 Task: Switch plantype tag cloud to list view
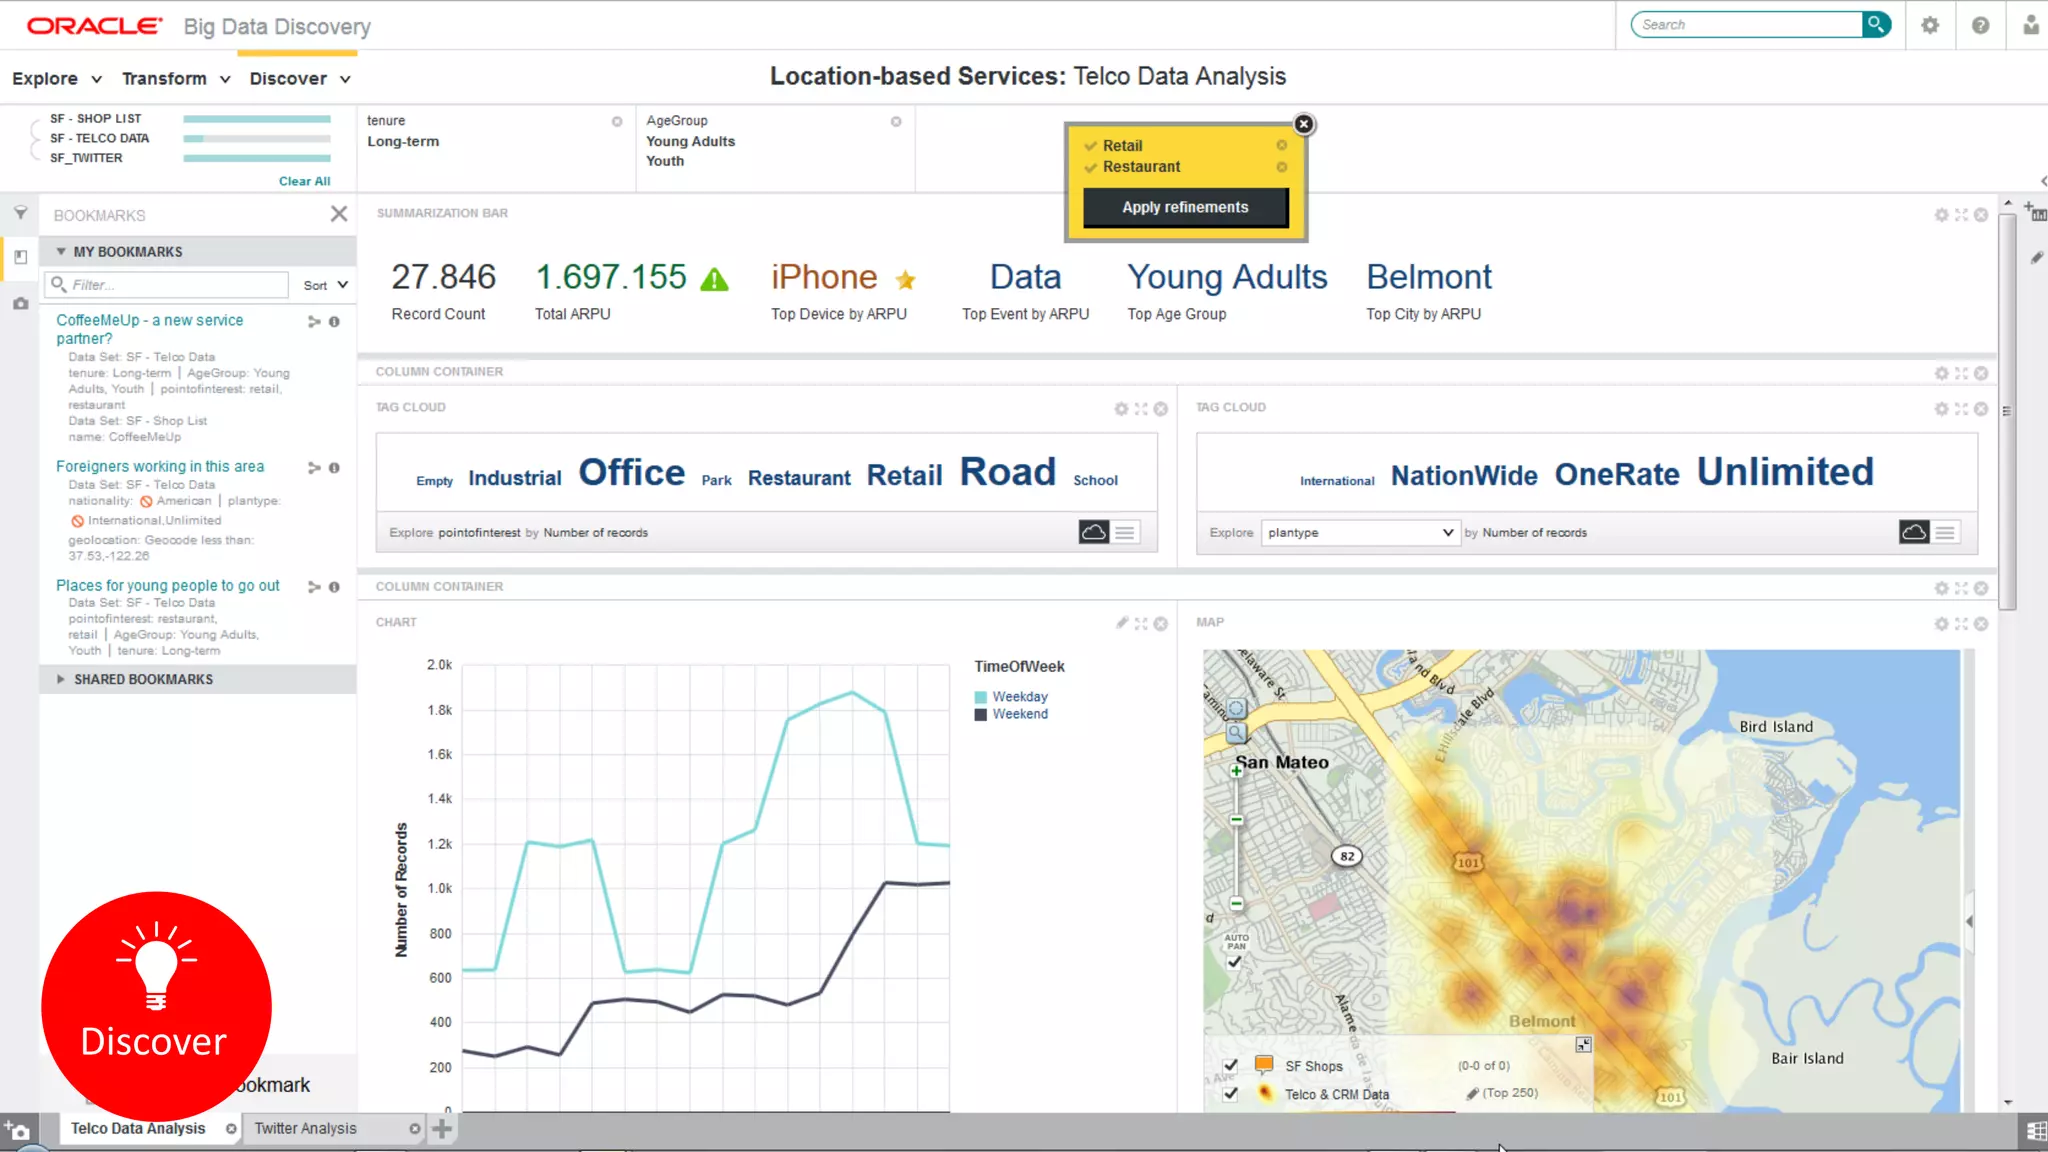(1945, 533)
